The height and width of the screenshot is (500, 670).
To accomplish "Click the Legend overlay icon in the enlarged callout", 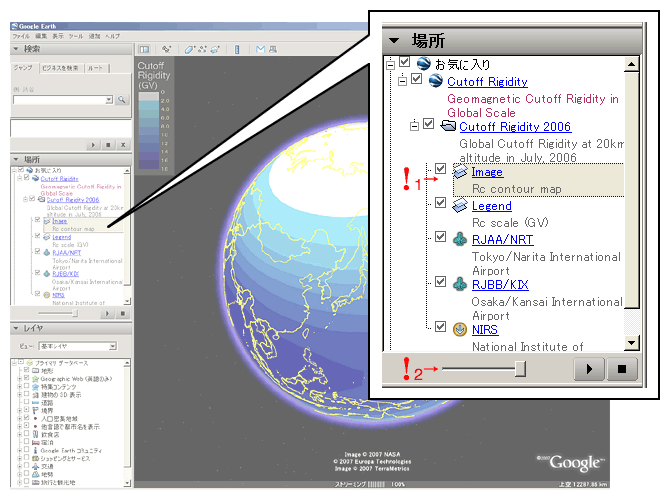I will [460, 205].
